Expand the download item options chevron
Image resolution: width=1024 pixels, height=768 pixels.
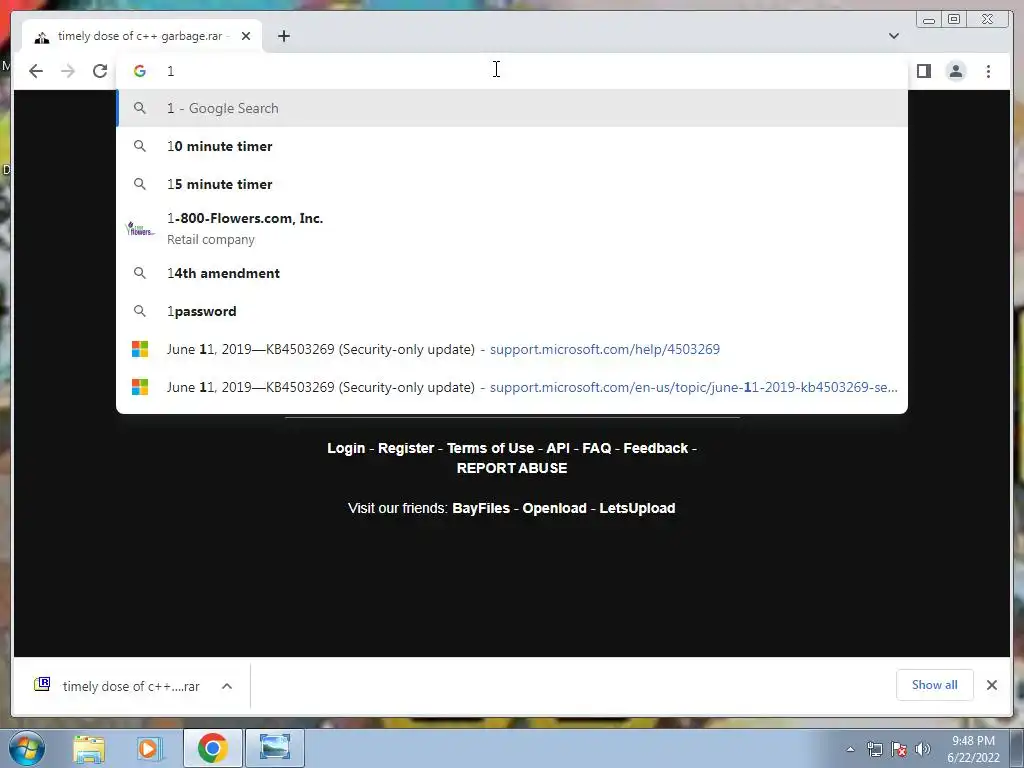point(227,686)
